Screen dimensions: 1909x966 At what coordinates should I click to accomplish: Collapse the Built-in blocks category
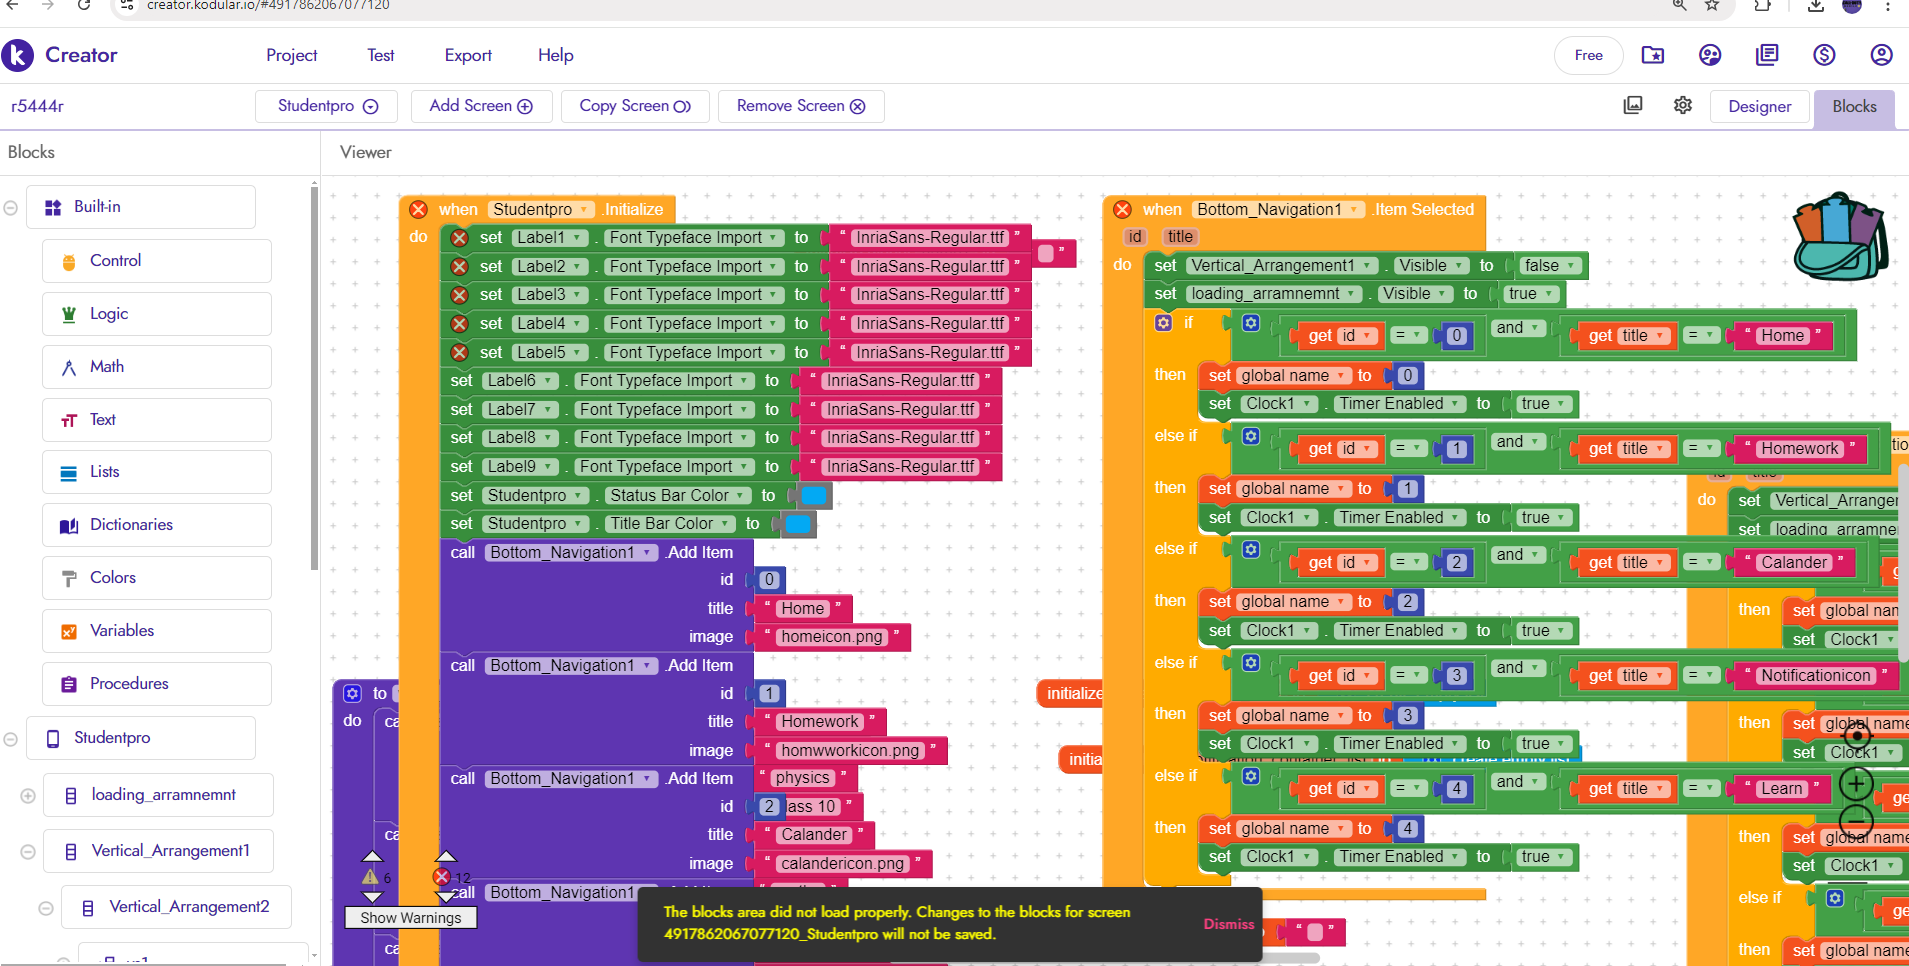tap(11, 208)
